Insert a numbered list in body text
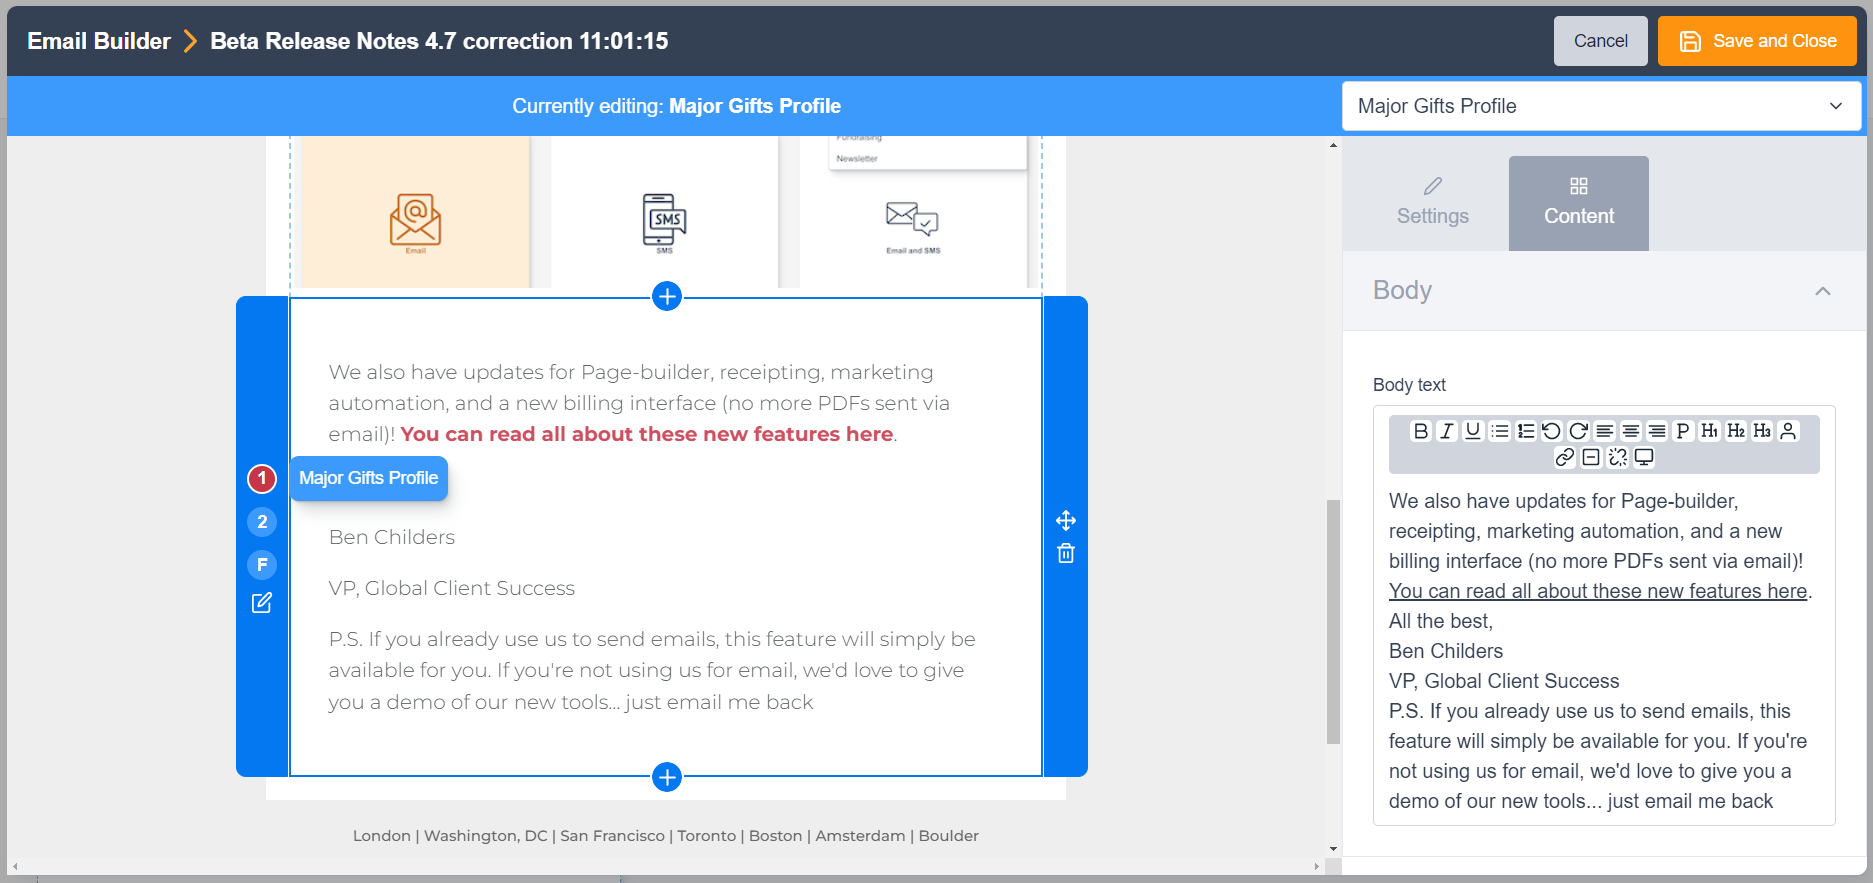 tap(1525, 431)
